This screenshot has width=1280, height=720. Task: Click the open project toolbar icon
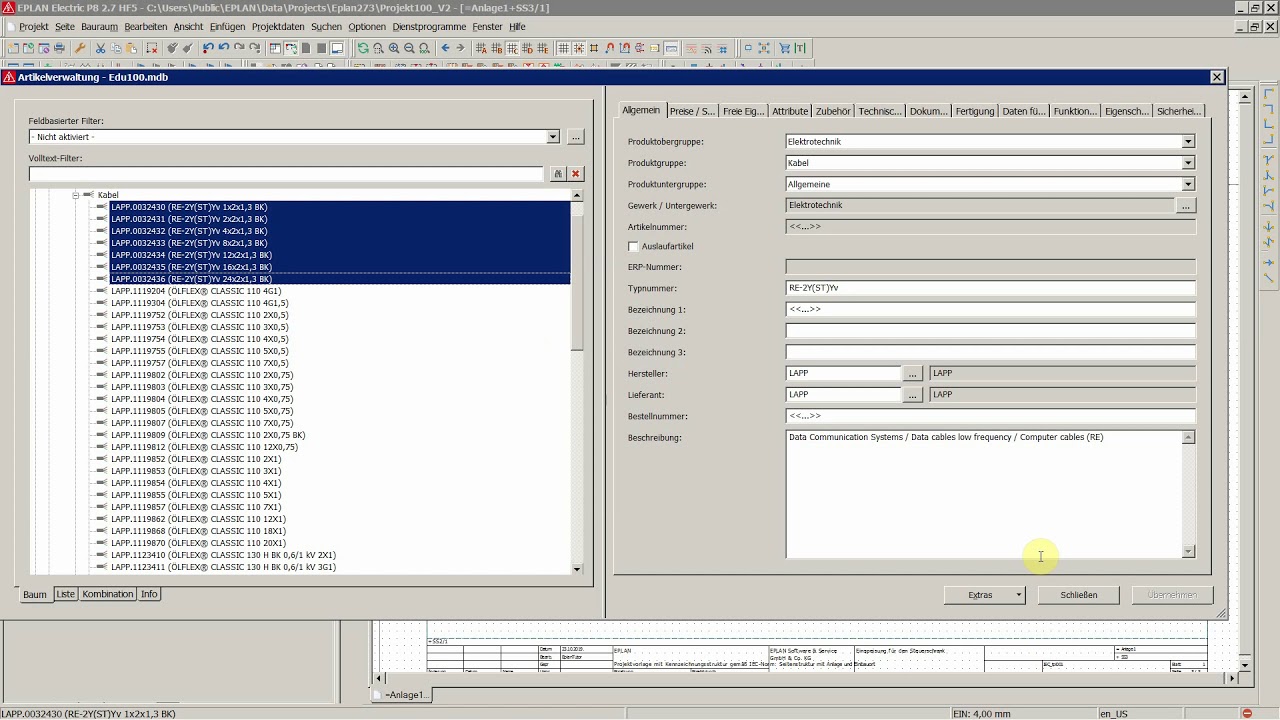tap(28, 48)
